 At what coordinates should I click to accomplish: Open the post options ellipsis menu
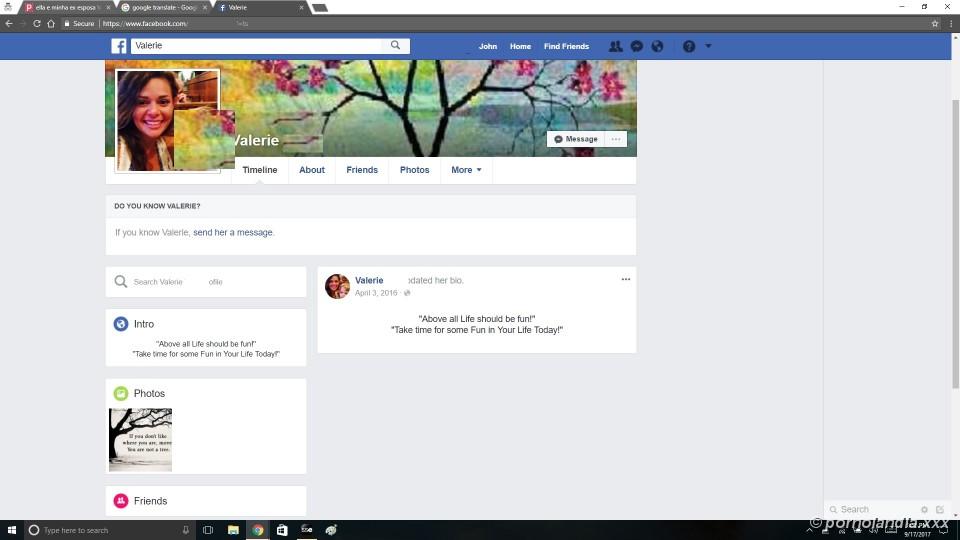[x=626, y=279]
